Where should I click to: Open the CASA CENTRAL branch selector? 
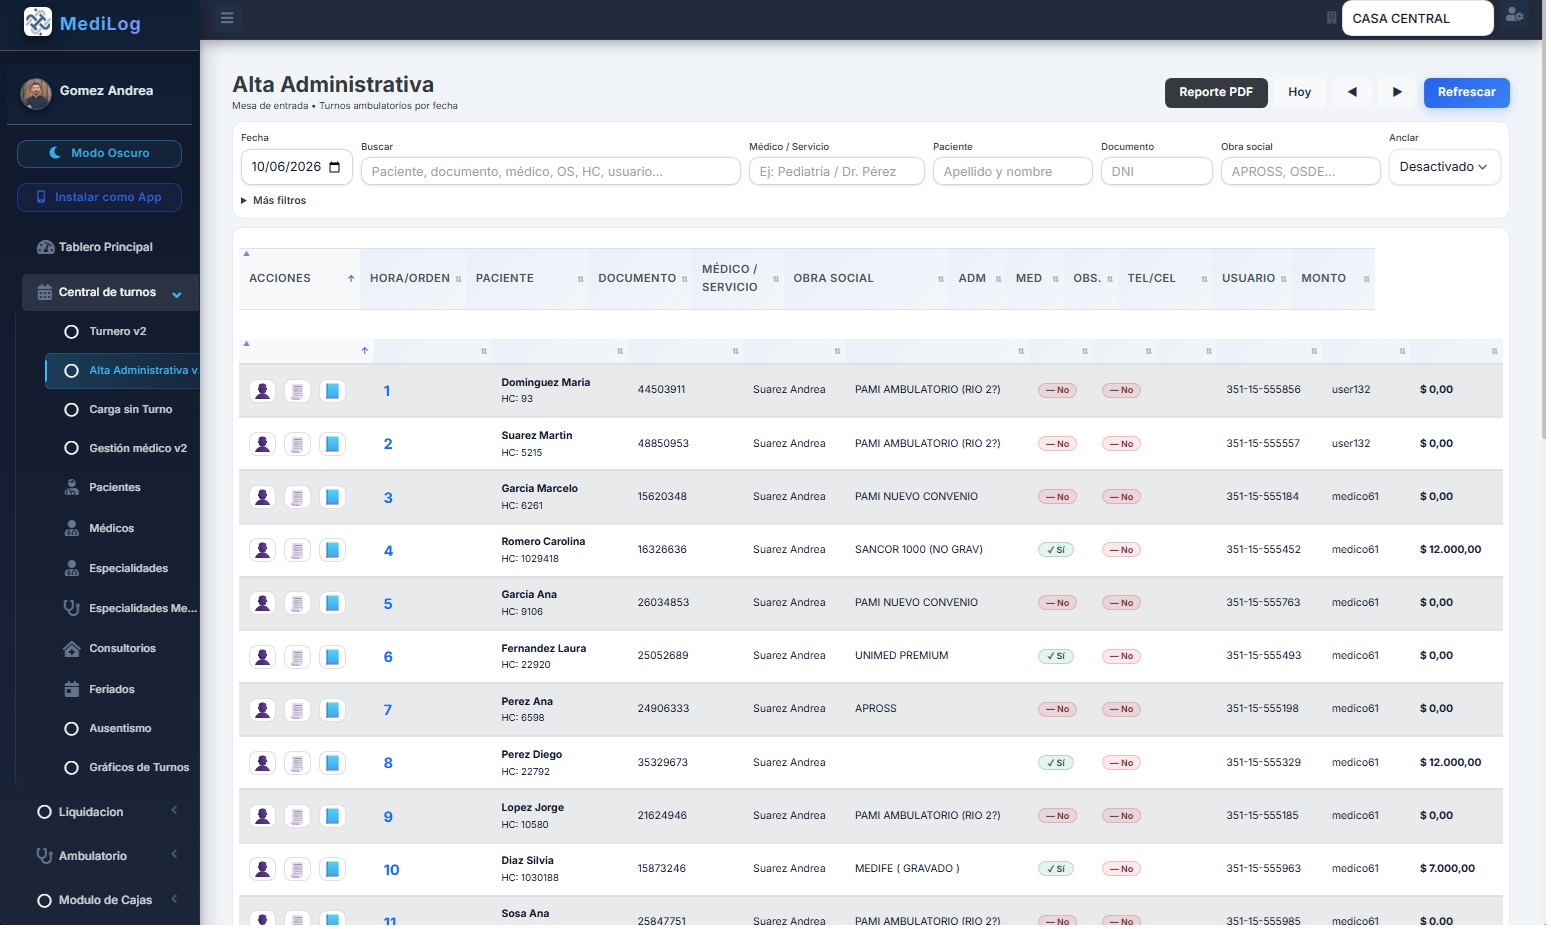pos(1417,18)
